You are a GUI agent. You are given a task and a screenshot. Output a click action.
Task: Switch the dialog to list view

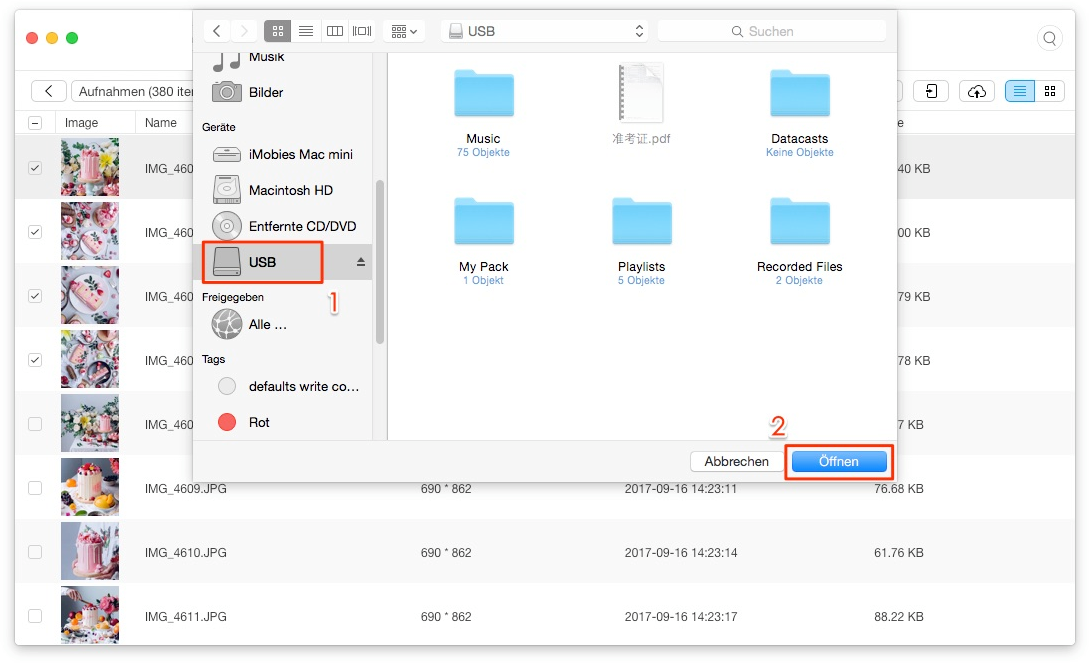pos(306,30)
